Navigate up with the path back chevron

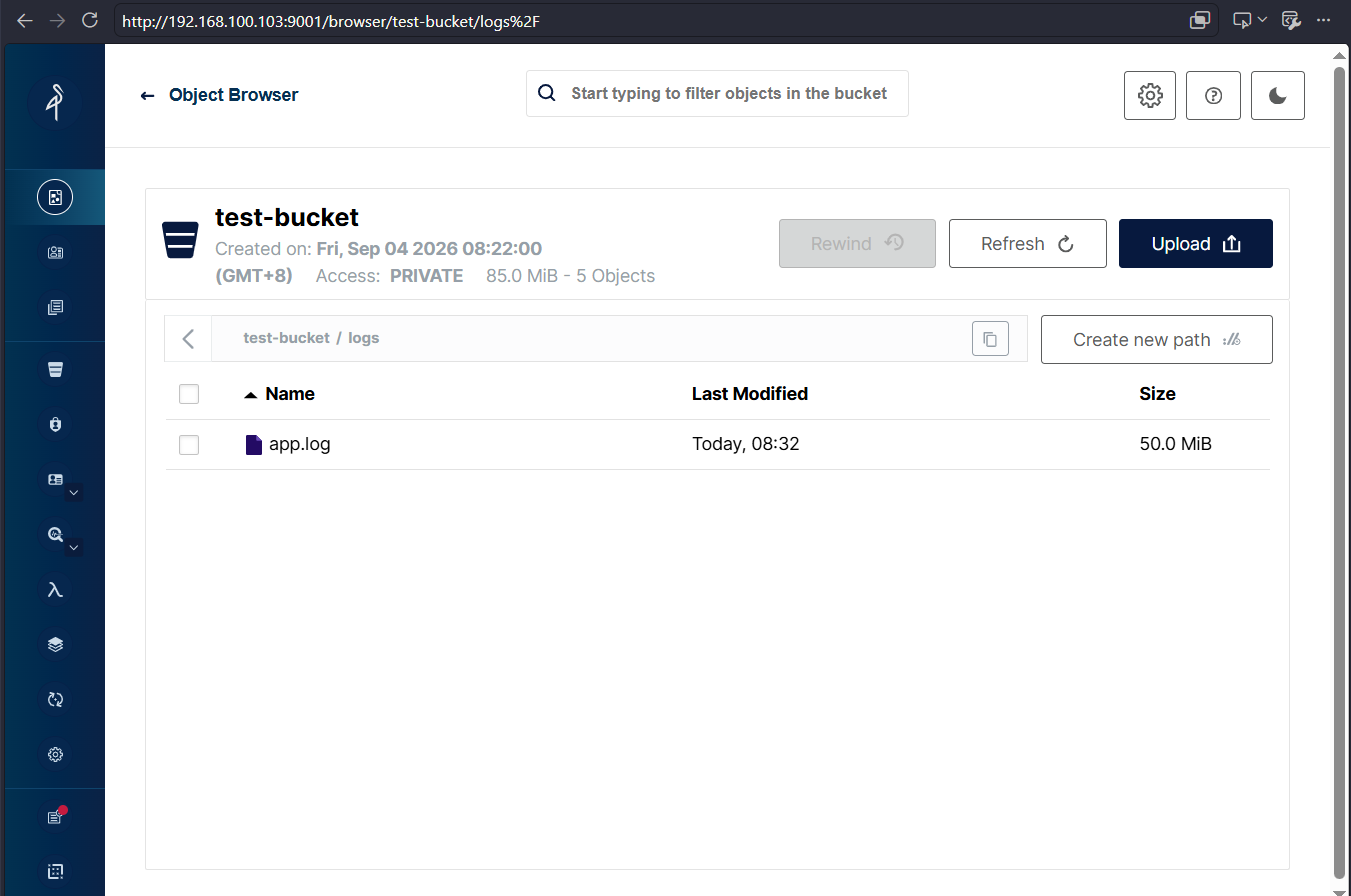tap(188, 339)
